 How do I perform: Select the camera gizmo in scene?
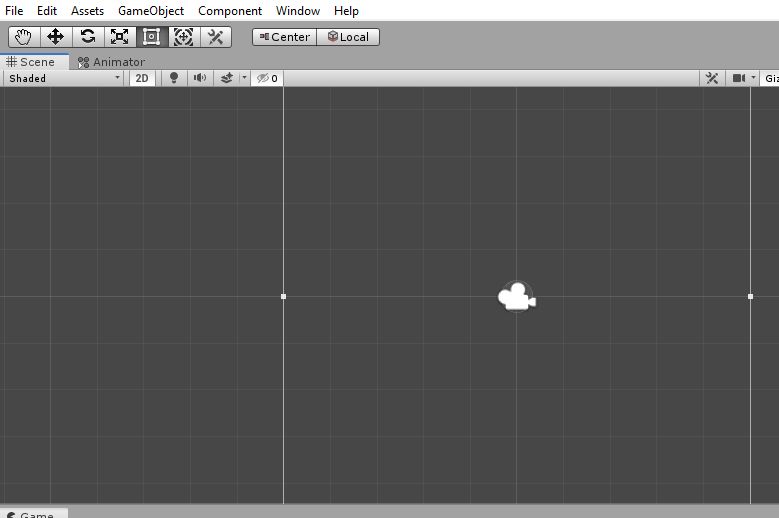click(517, 296)
